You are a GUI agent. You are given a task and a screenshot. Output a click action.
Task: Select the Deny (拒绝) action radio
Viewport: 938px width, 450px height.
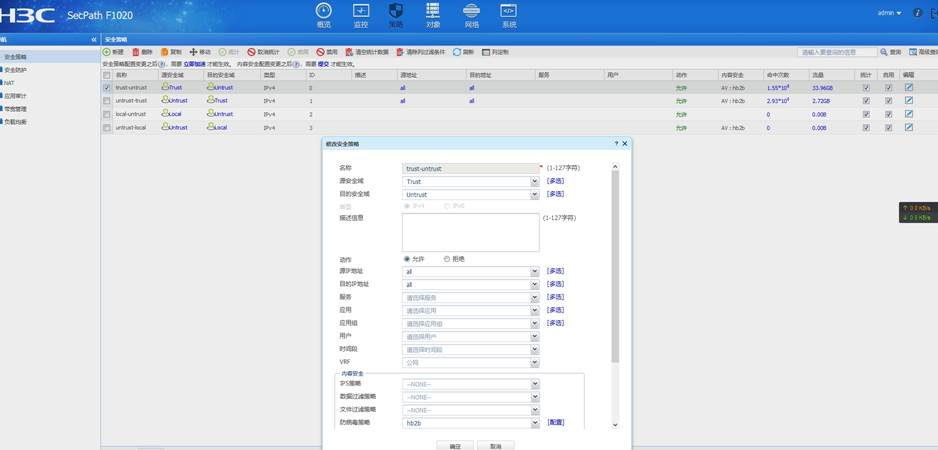[447, 259]
